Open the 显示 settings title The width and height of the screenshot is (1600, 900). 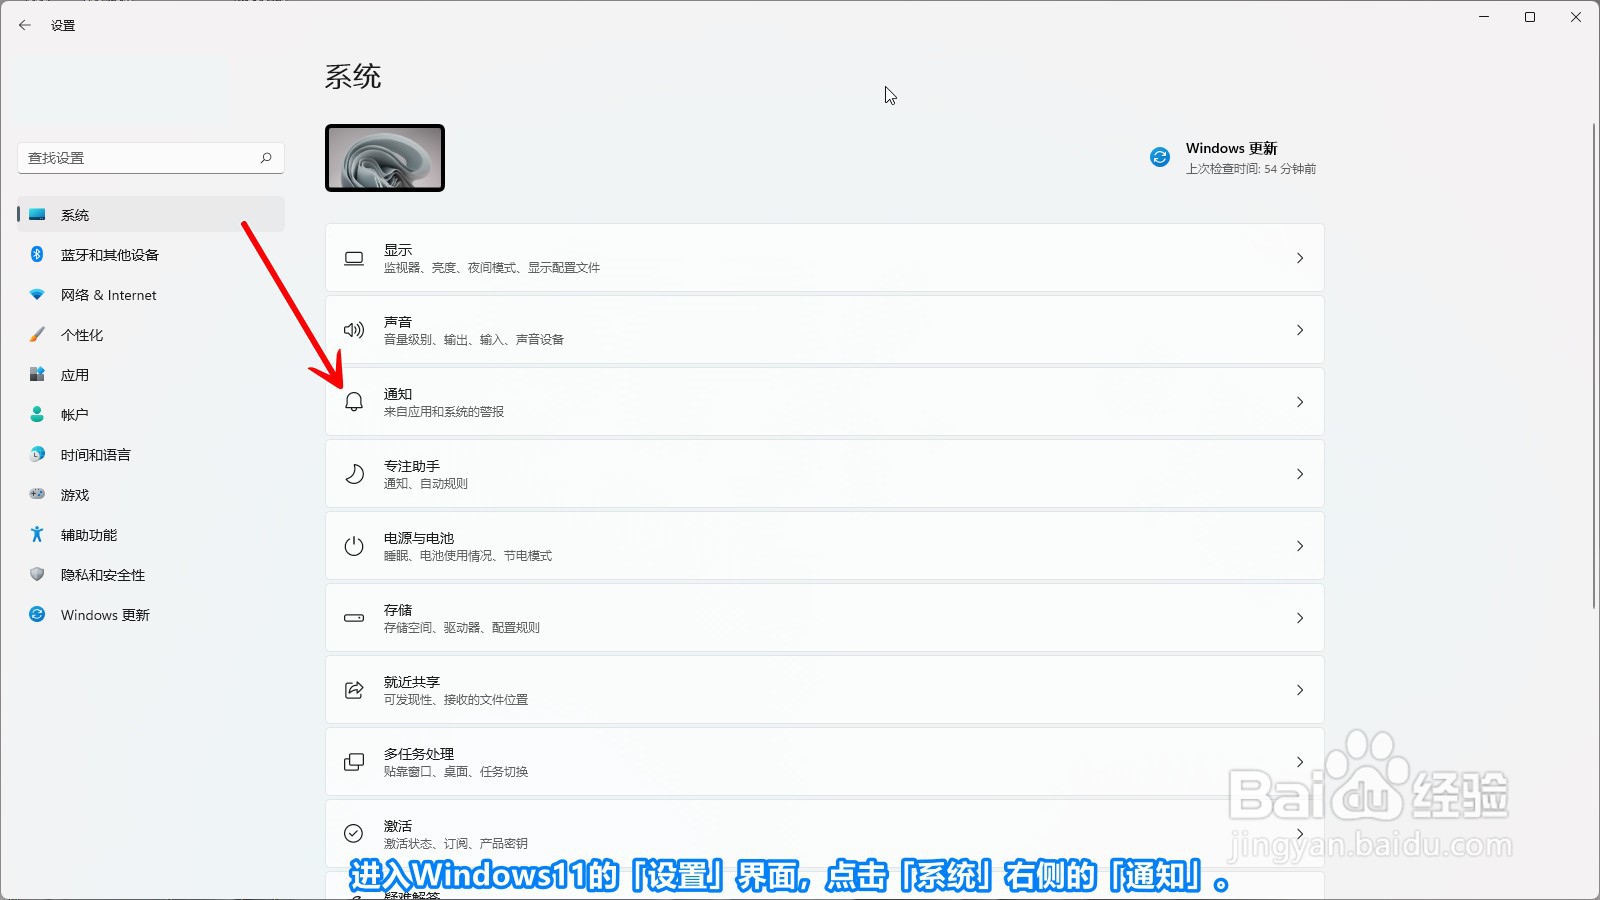398,250
